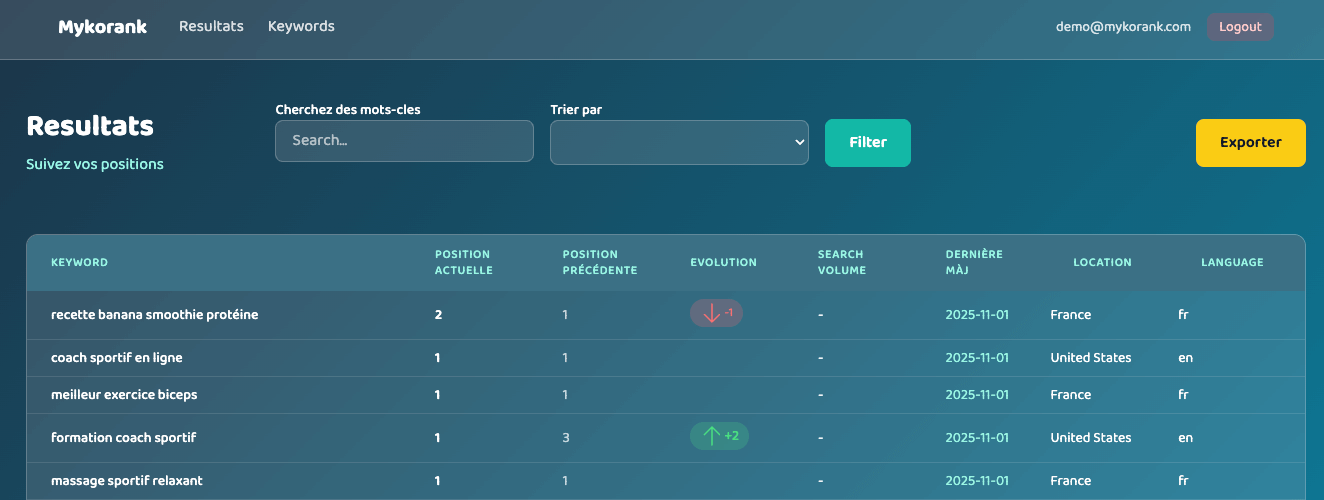Screen dimensions: 1324x500
Task: Click the Evolution column header
Action: (723, 262)
